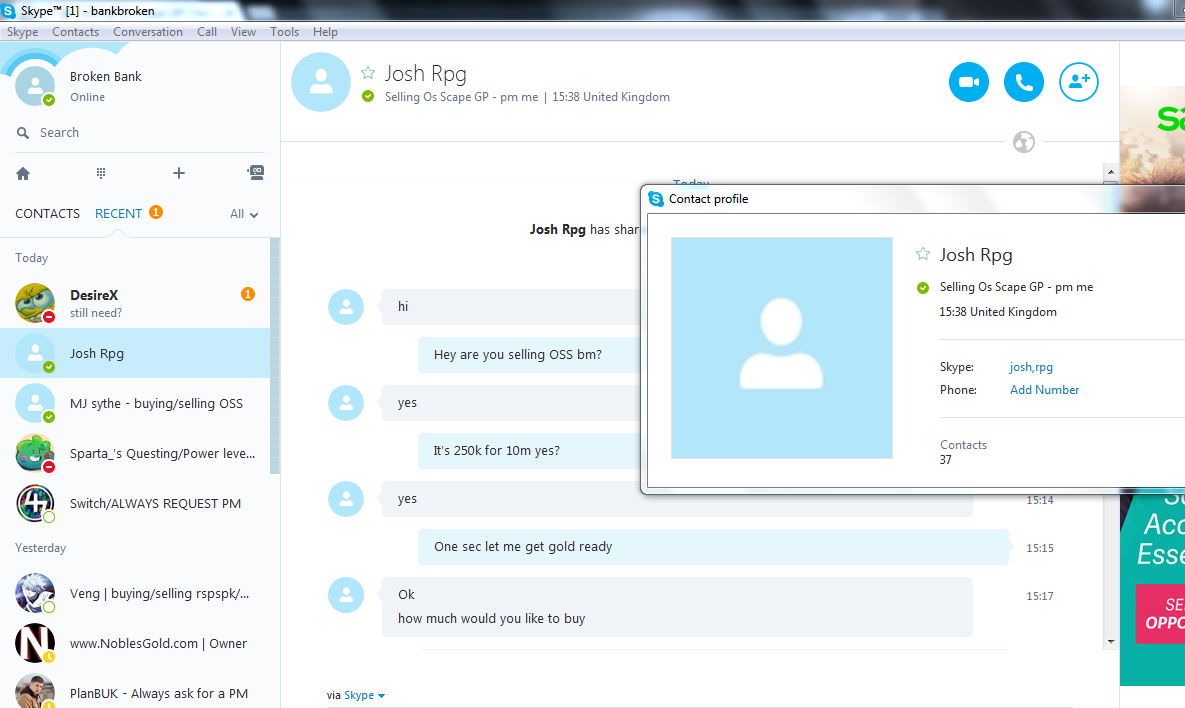This screenshot has height=708, width=1185.
Task: Click the contact list scrollbar
Action: (275, 355)
